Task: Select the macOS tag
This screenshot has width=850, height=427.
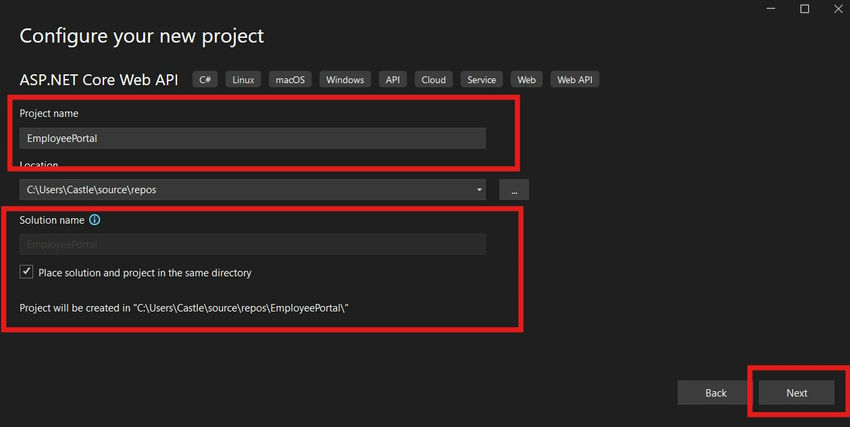Action: point(289,80)
